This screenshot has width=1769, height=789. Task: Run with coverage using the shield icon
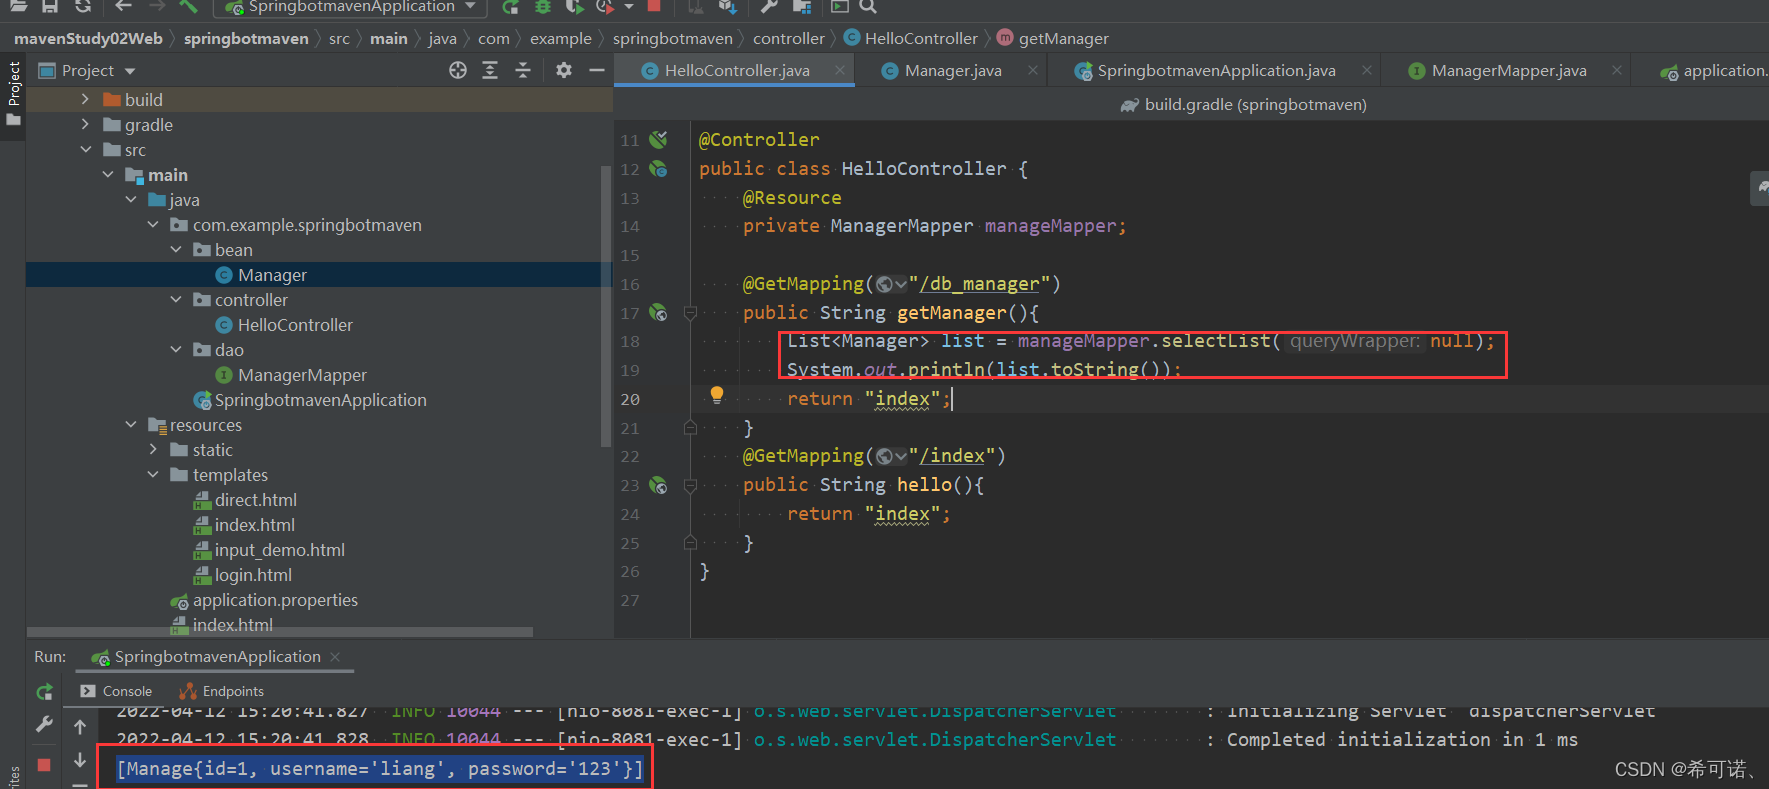(x=574, y=6)
